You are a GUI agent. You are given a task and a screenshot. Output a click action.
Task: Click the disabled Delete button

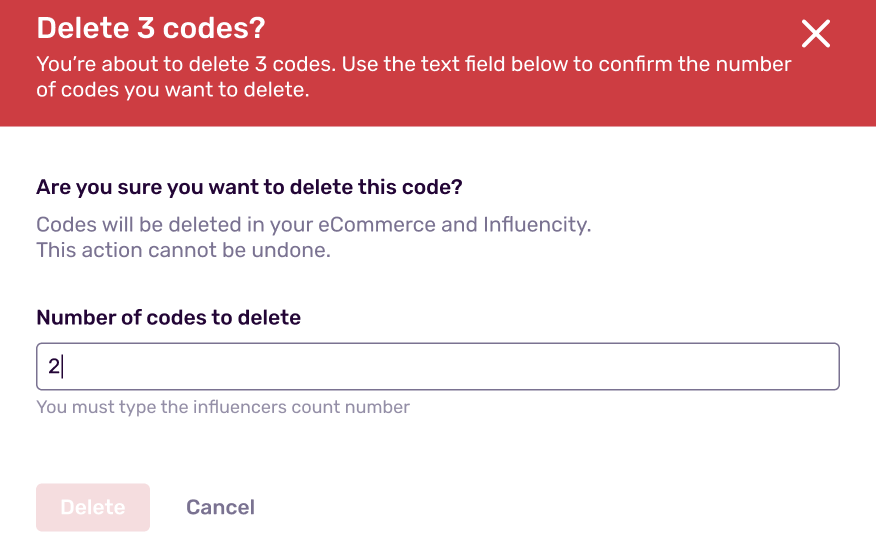tap(93, 507)
